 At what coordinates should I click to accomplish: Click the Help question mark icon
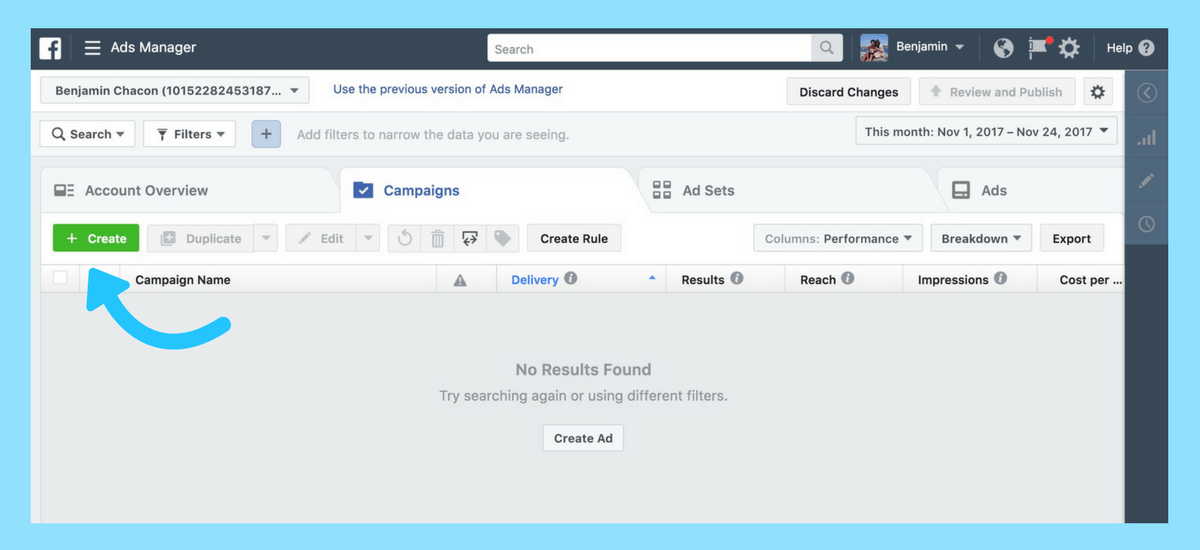pyautogui.click(x=1146, y=48)
